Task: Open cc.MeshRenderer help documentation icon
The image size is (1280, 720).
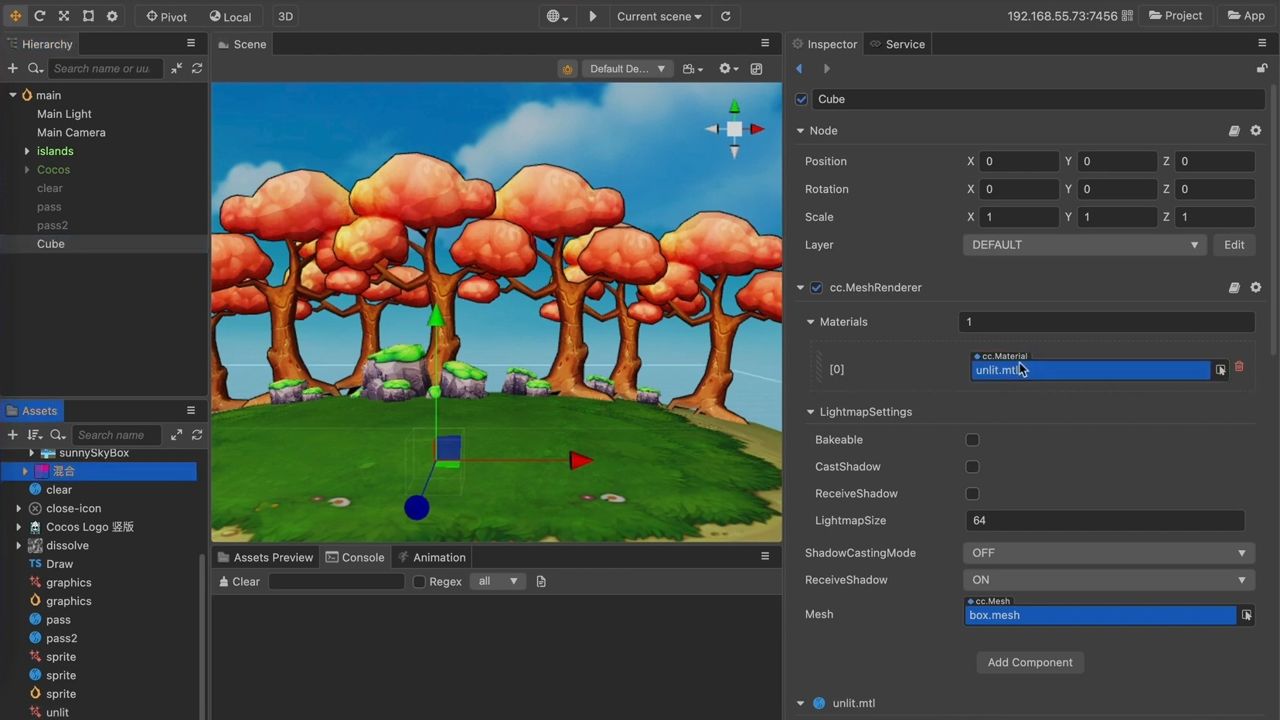Action: click(x=1234, y=288)
